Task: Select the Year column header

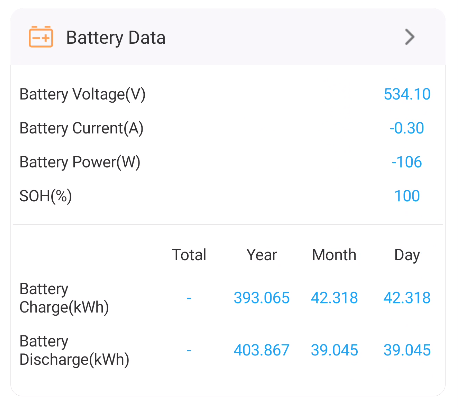Action: click(x=262, y=255)
